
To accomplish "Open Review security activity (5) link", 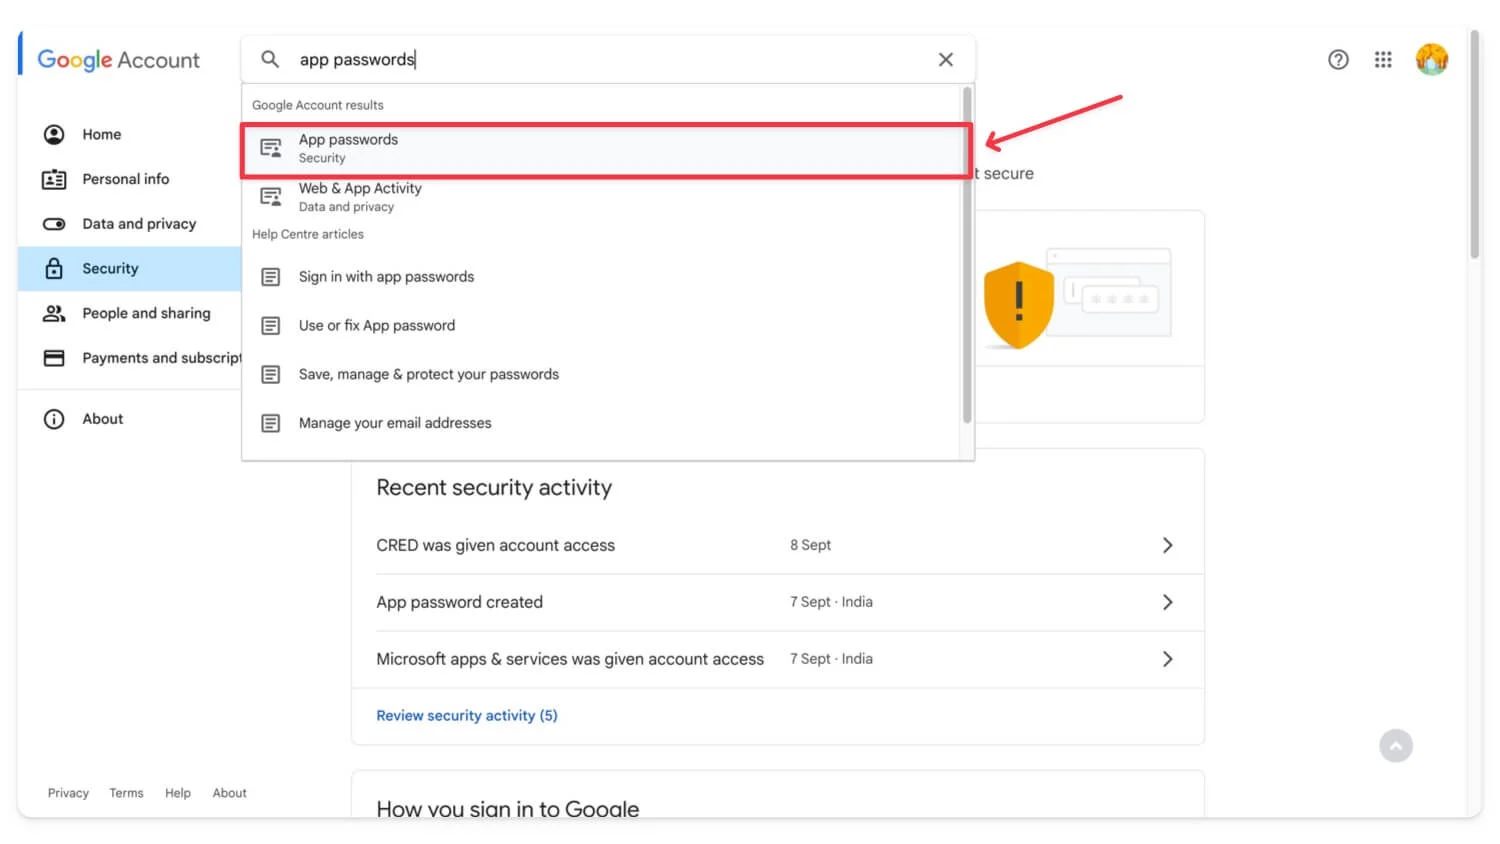I will [467, 716].
